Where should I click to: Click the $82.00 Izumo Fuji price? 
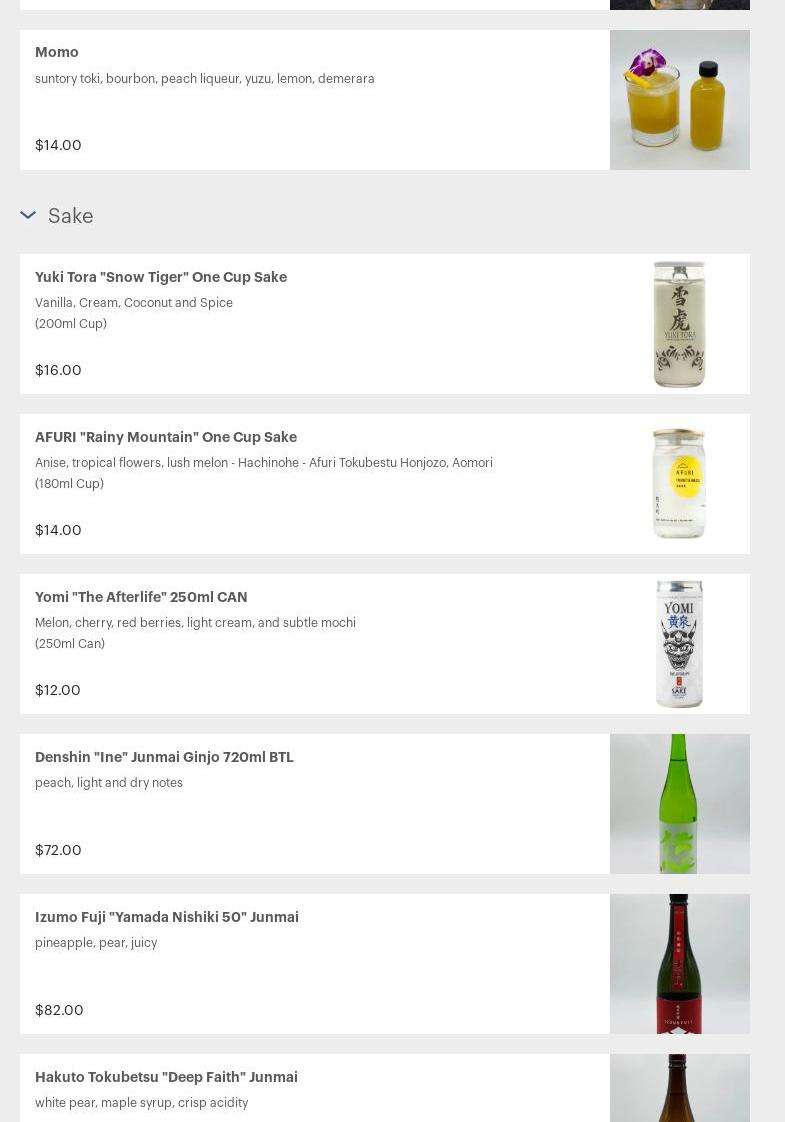coord(59,1010)
